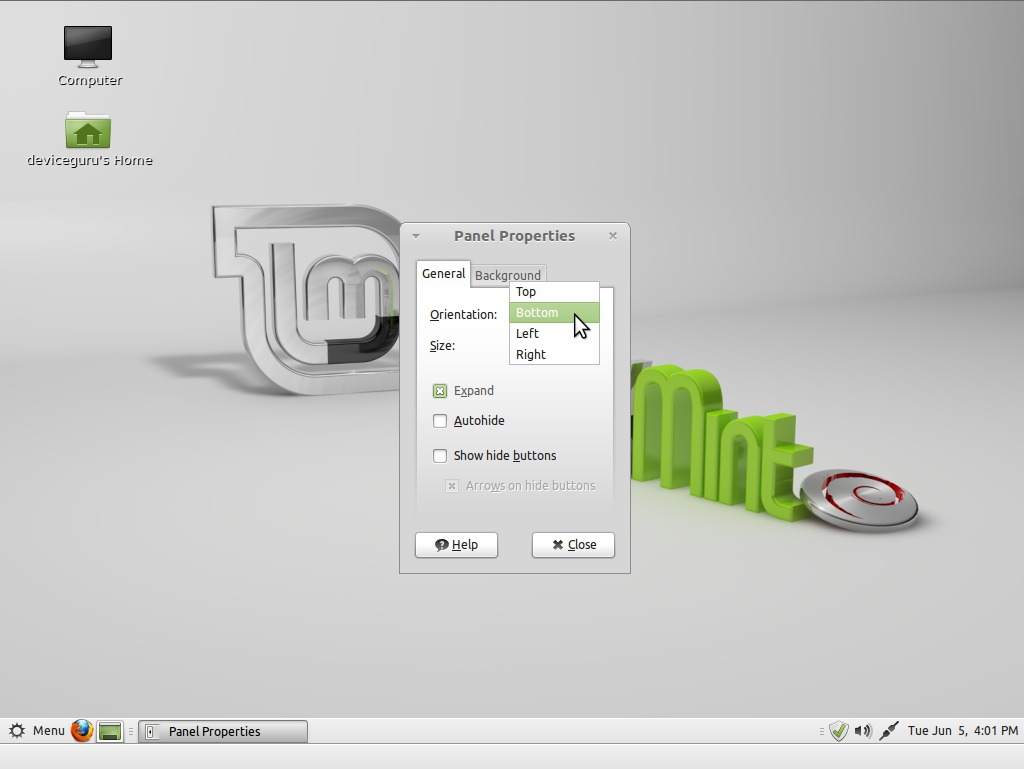Close the Panel Properties dialog via X
Screen dimensions: 1024x769
[x=613, y=236]
